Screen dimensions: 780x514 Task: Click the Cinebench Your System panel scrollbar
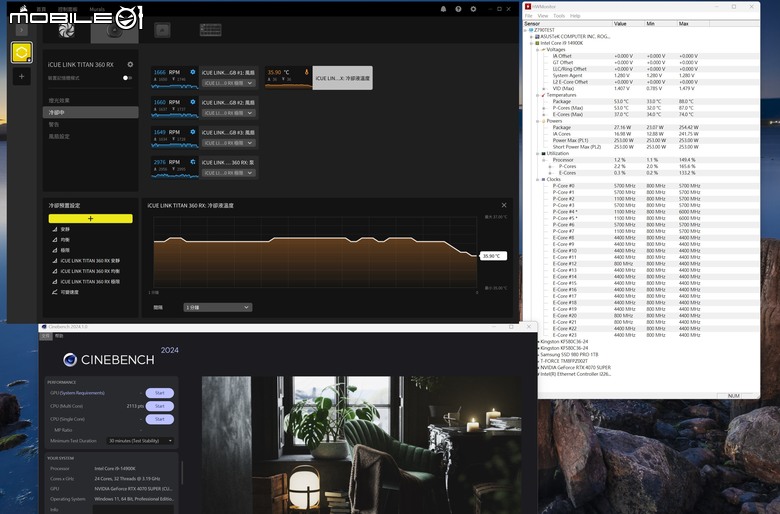(x=182, y=473)
